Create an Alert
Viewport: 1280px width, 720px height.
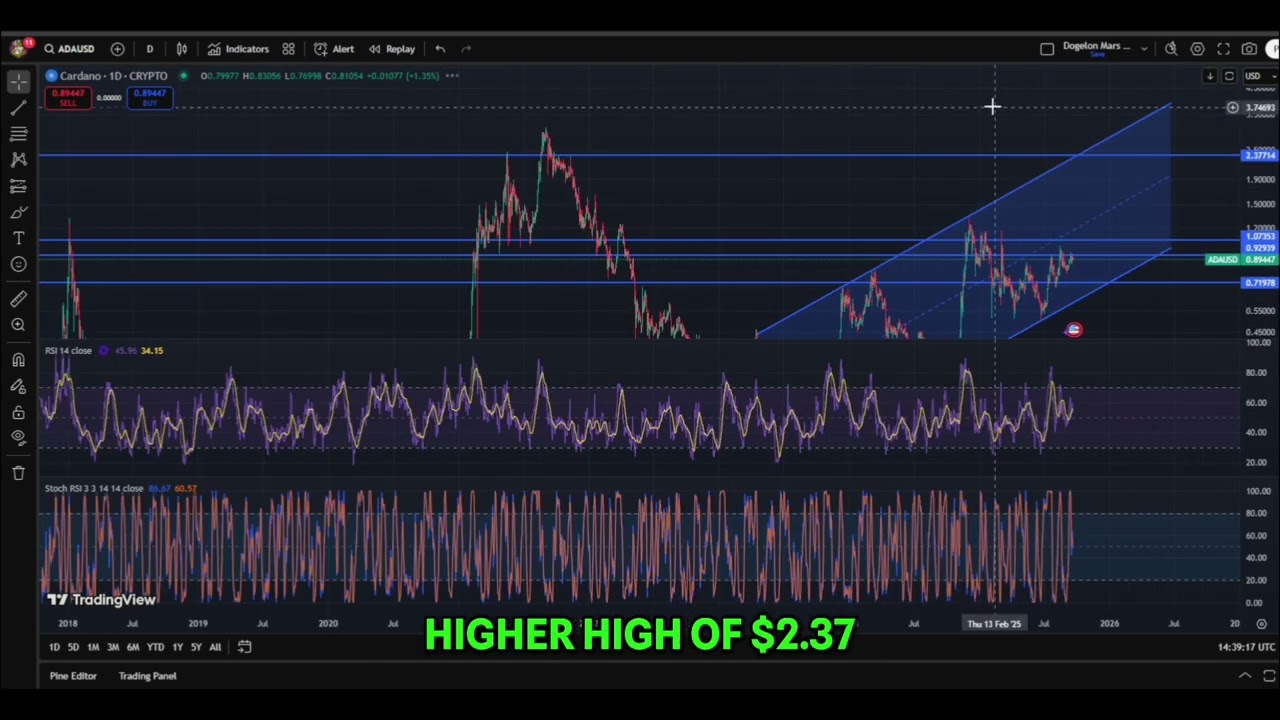pyautogui.click(x=334, y=49)
